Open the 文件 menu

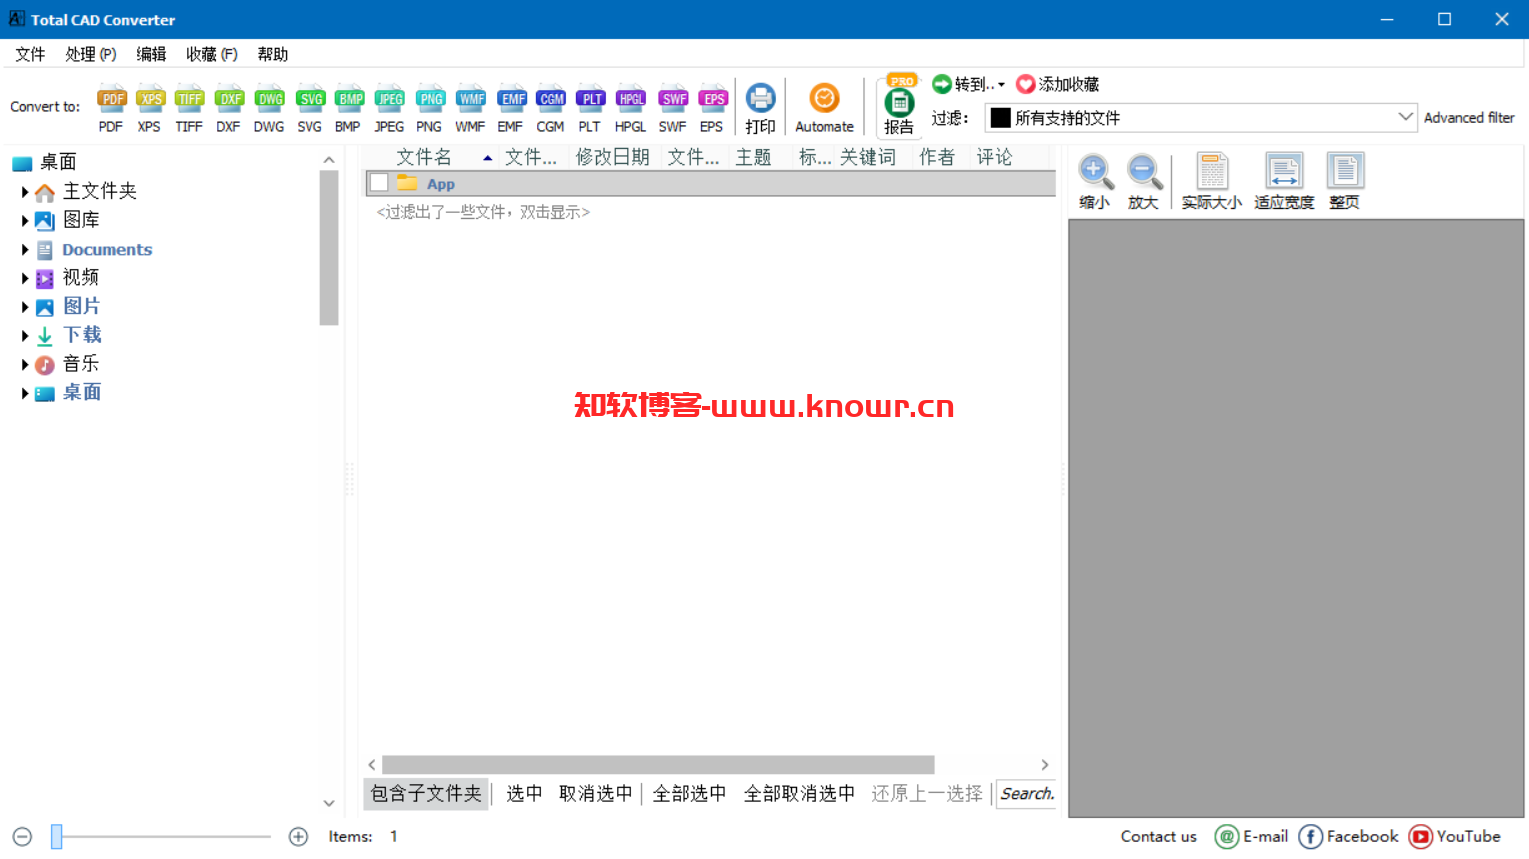[30, 54]
